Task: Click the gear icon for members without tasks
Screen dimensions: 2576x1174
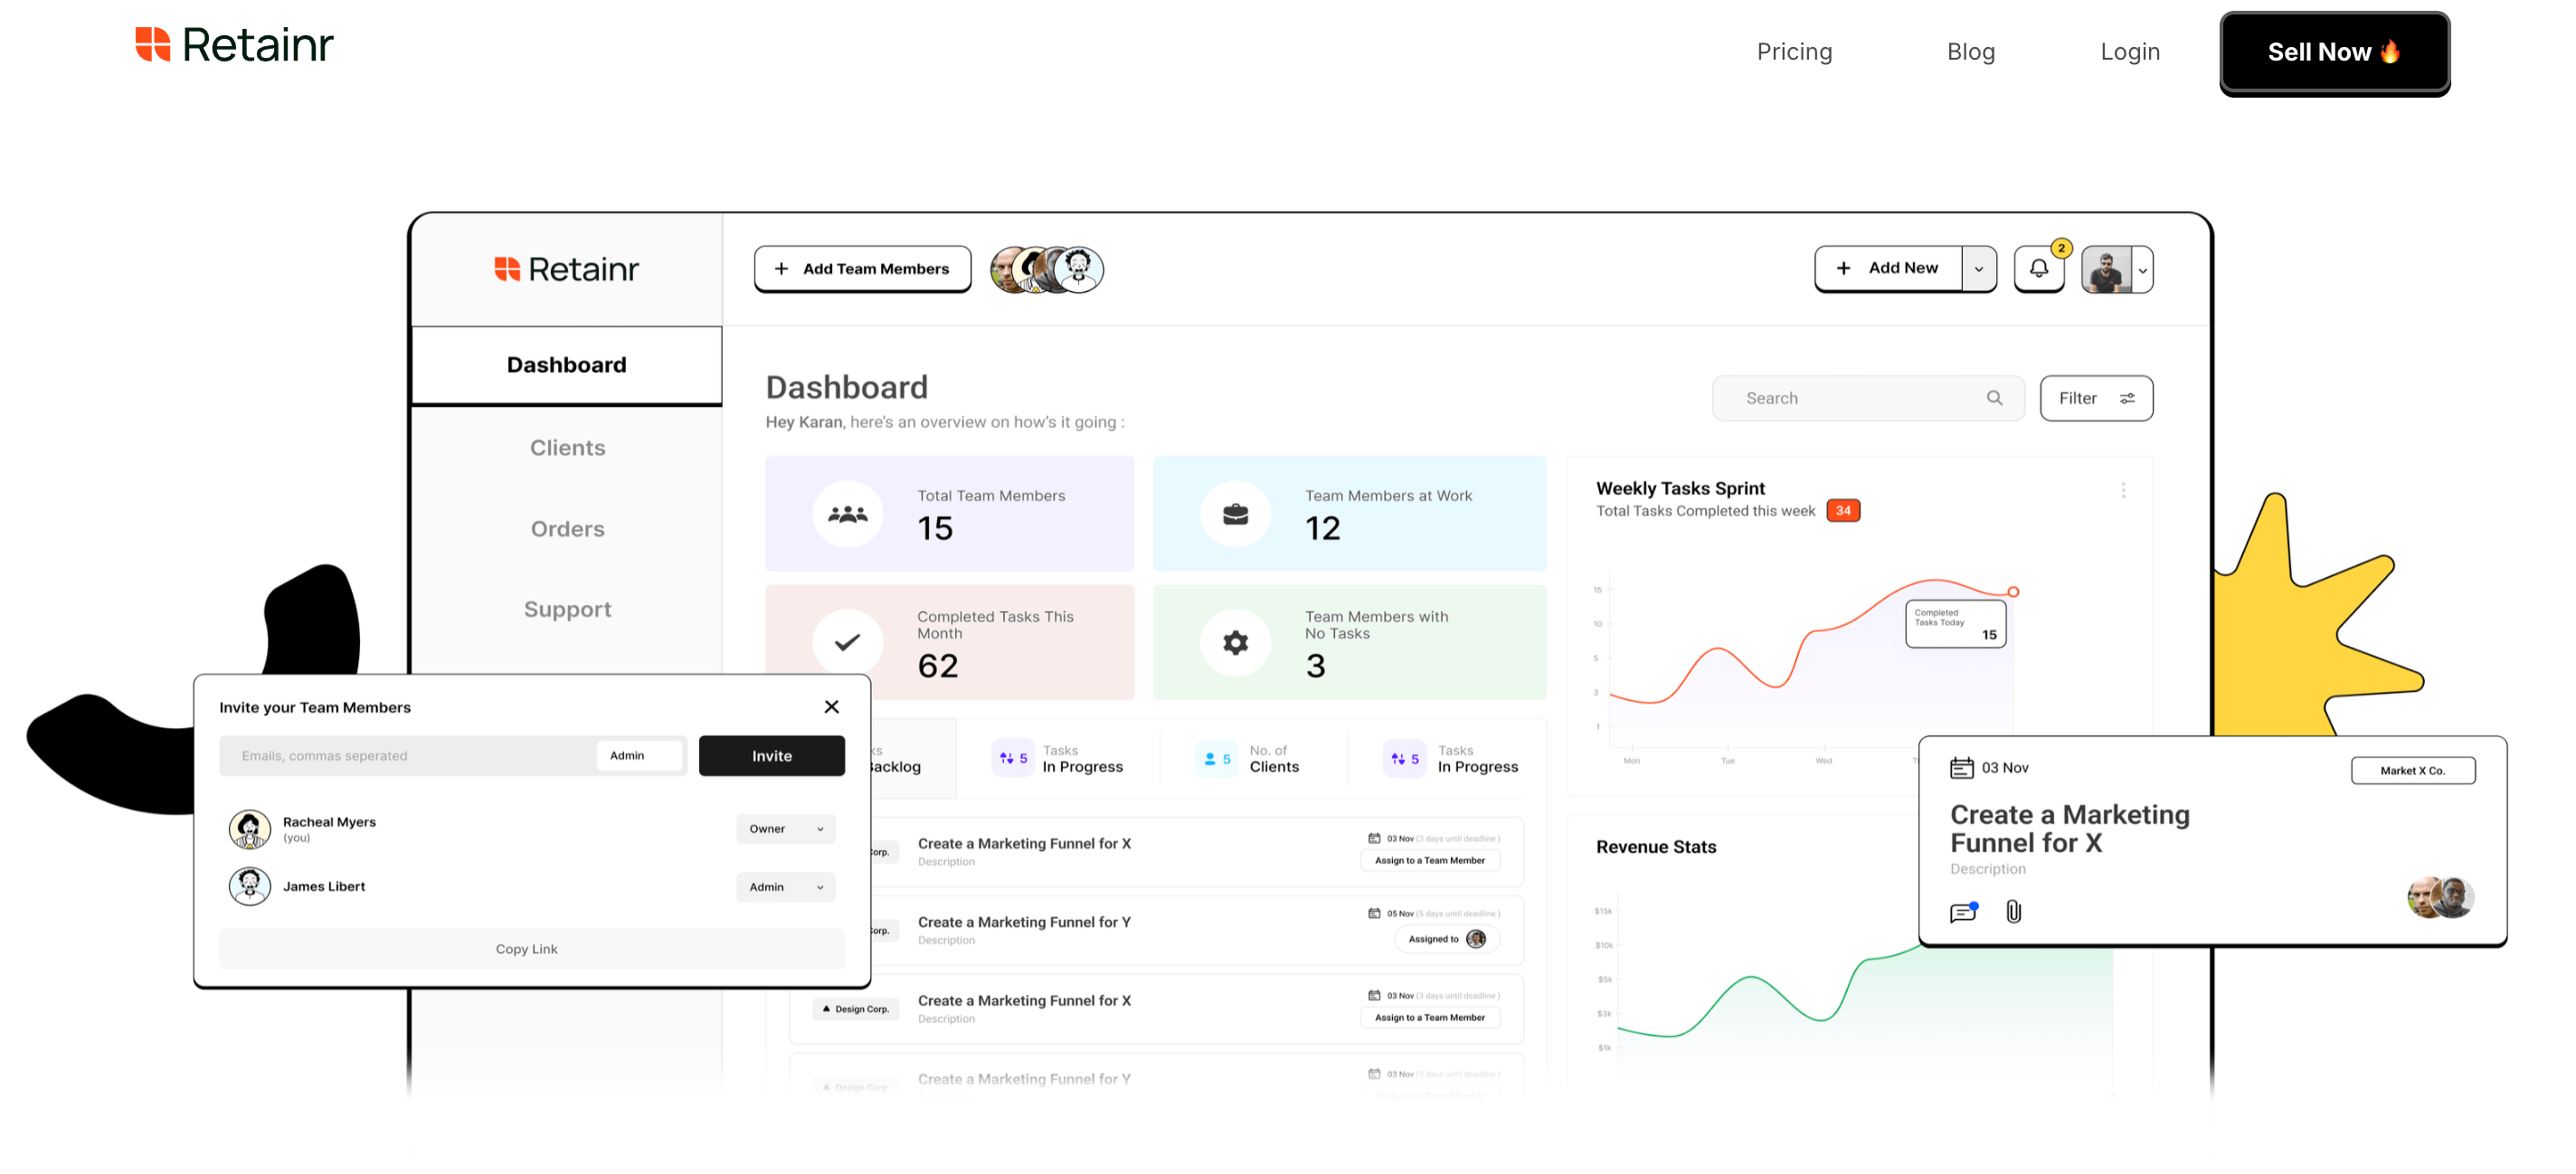Action: coord(1235,643)
